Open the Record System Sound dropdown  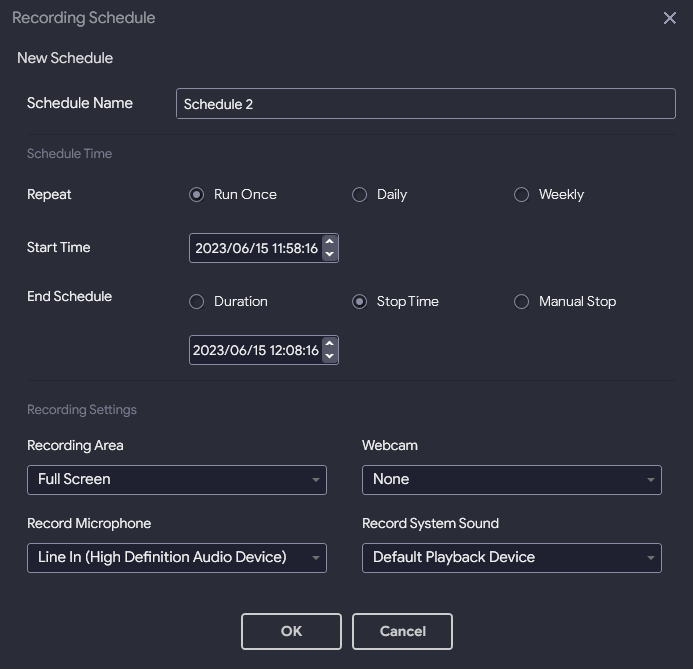(512, 558)
